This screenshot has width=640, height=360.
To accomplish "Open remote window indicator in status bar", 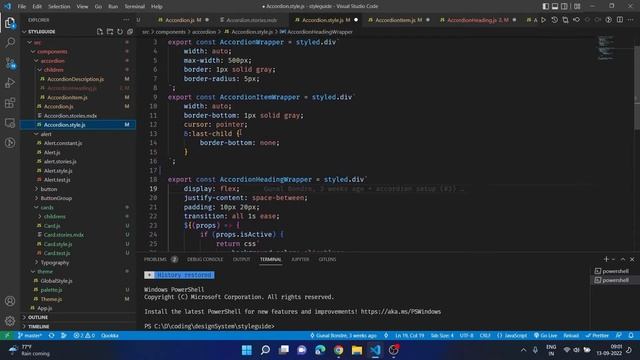I will 7,336.
